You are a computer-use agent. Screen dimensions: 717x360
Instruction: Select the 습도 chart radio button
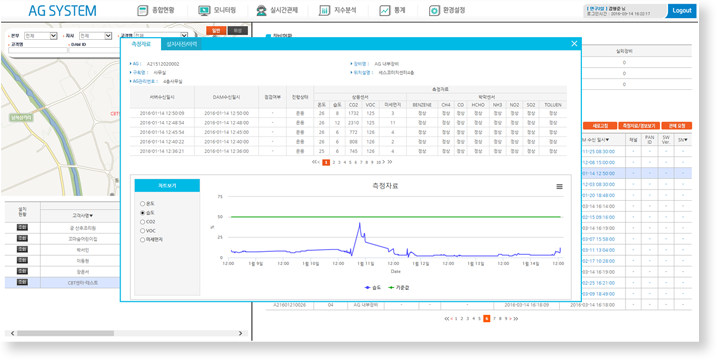[142, 213]
